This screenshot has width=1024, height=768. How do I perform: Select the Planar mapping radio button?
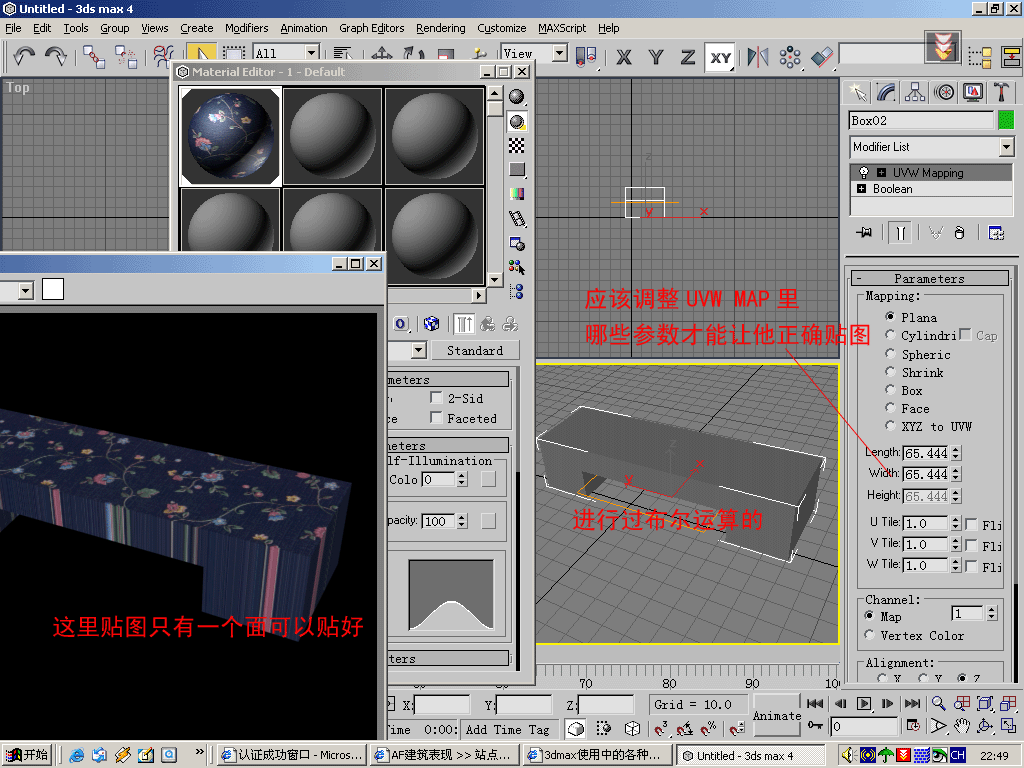889,317
